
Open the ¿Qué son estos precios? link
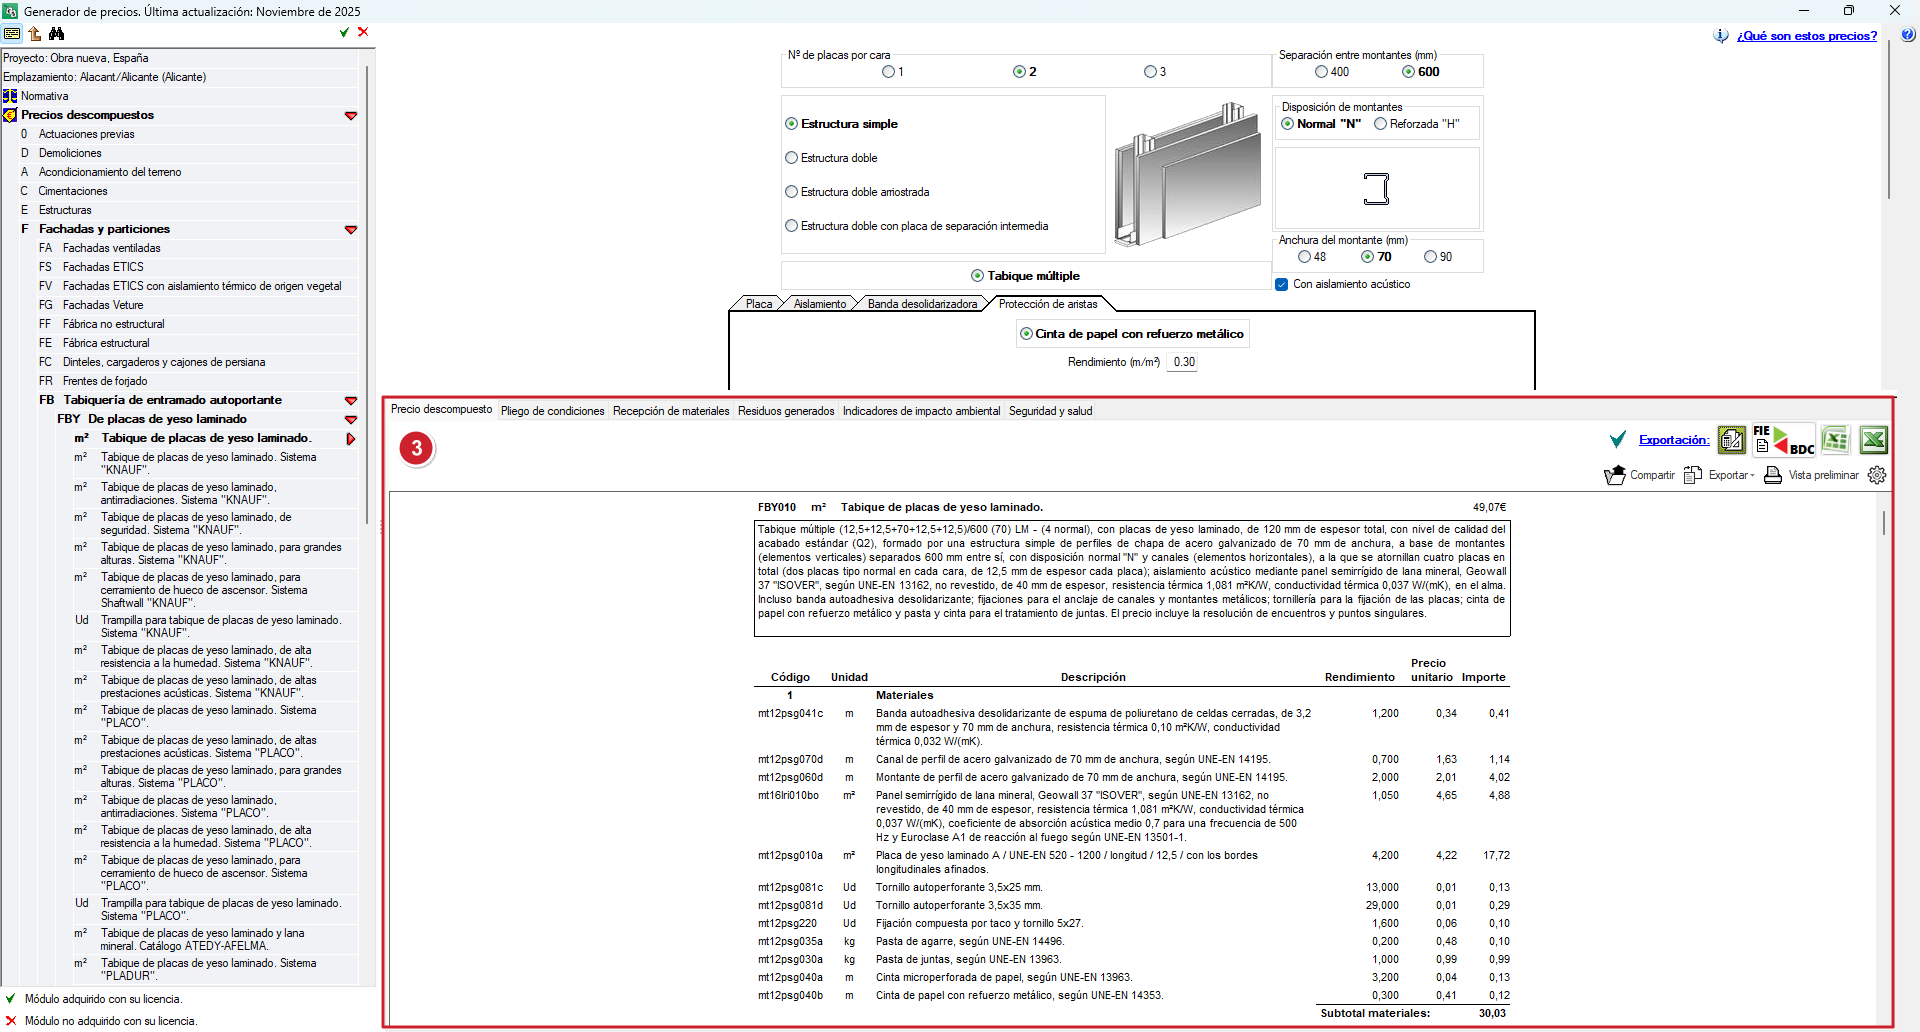click(x=1807, y=36)
